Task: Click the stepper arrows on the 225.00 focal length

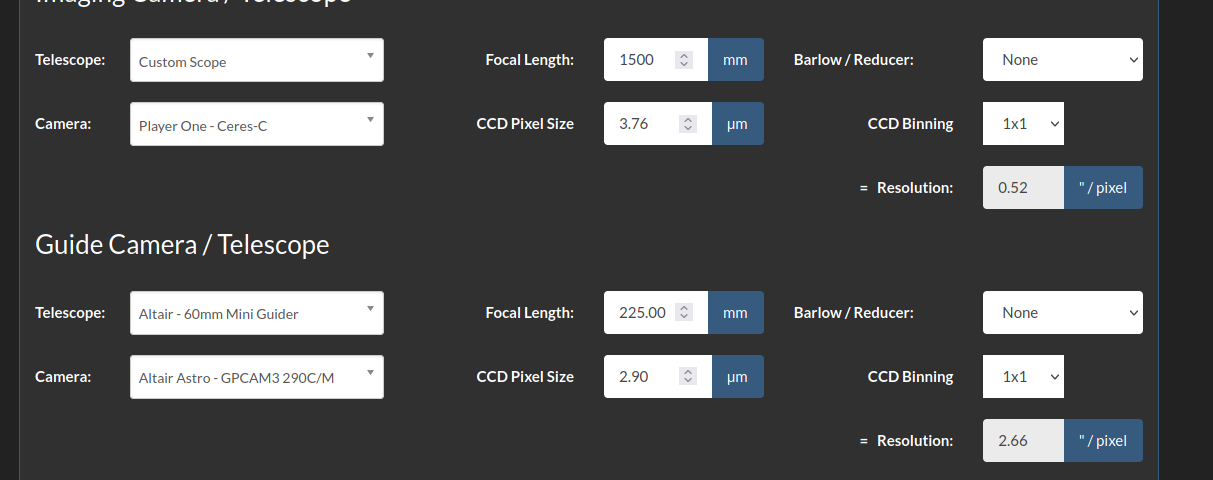Action: 684,313
